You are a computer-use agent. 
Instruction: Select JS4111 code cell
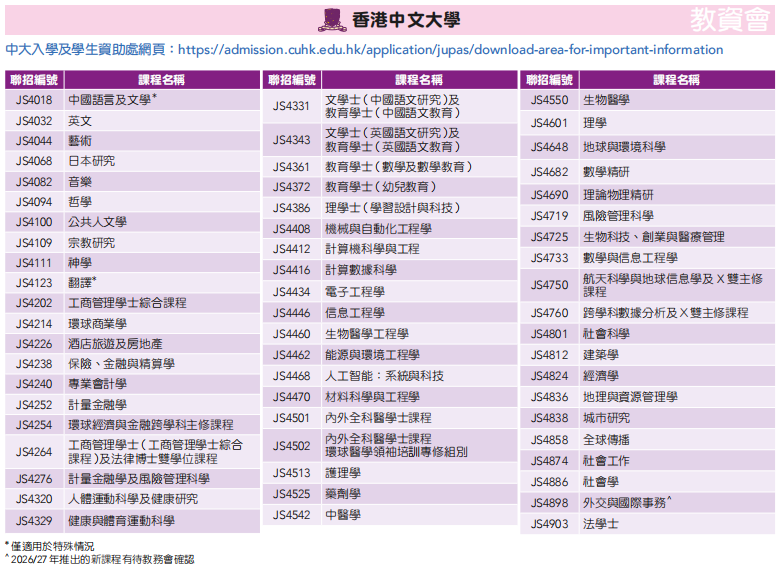(34, 263)
